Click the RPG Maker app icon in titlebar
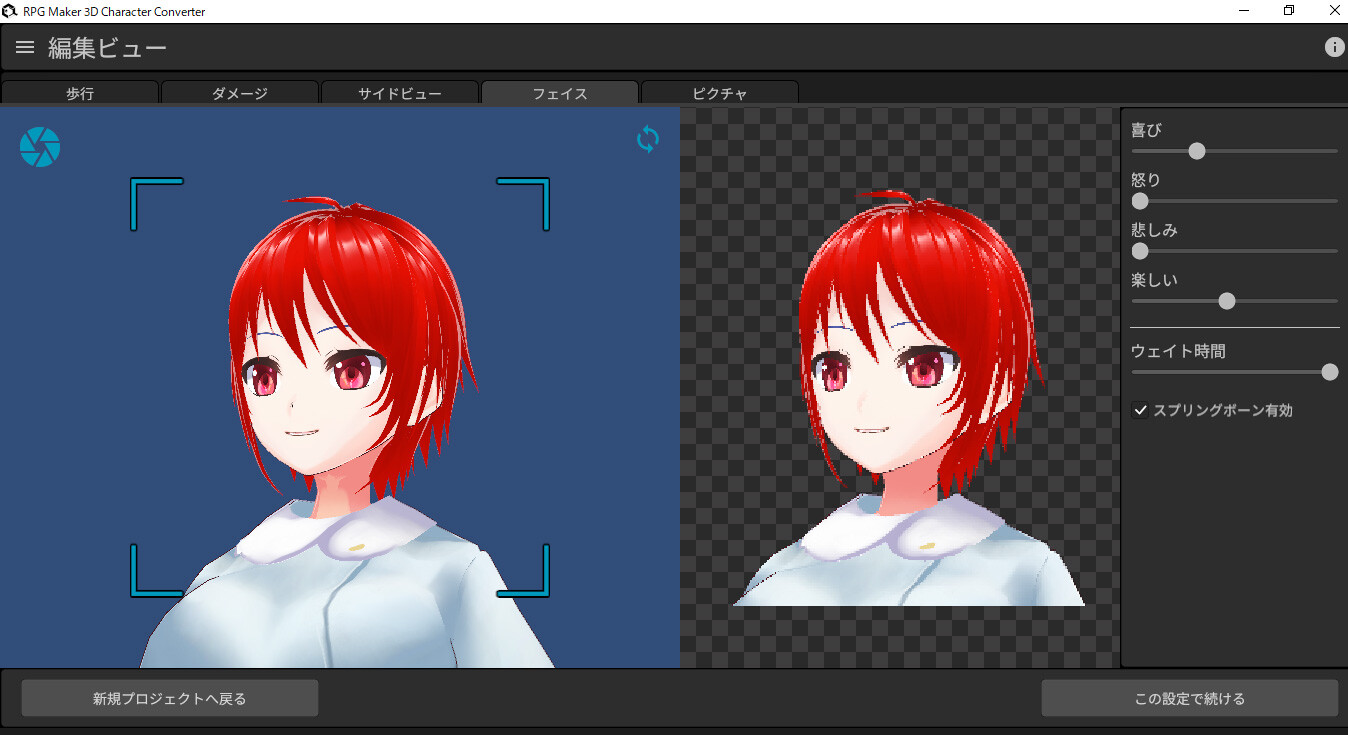 coord(10,10)
